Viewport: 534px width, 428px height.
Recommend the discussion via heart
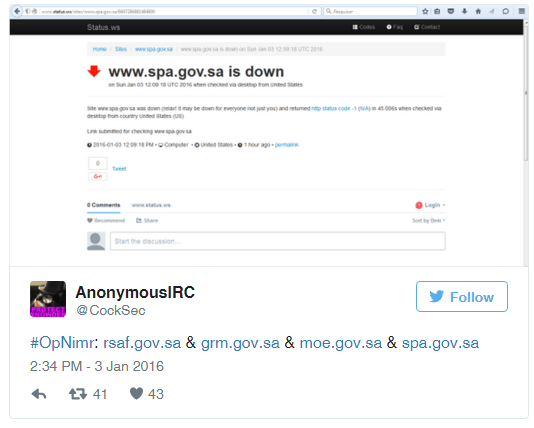coord(106,220)
